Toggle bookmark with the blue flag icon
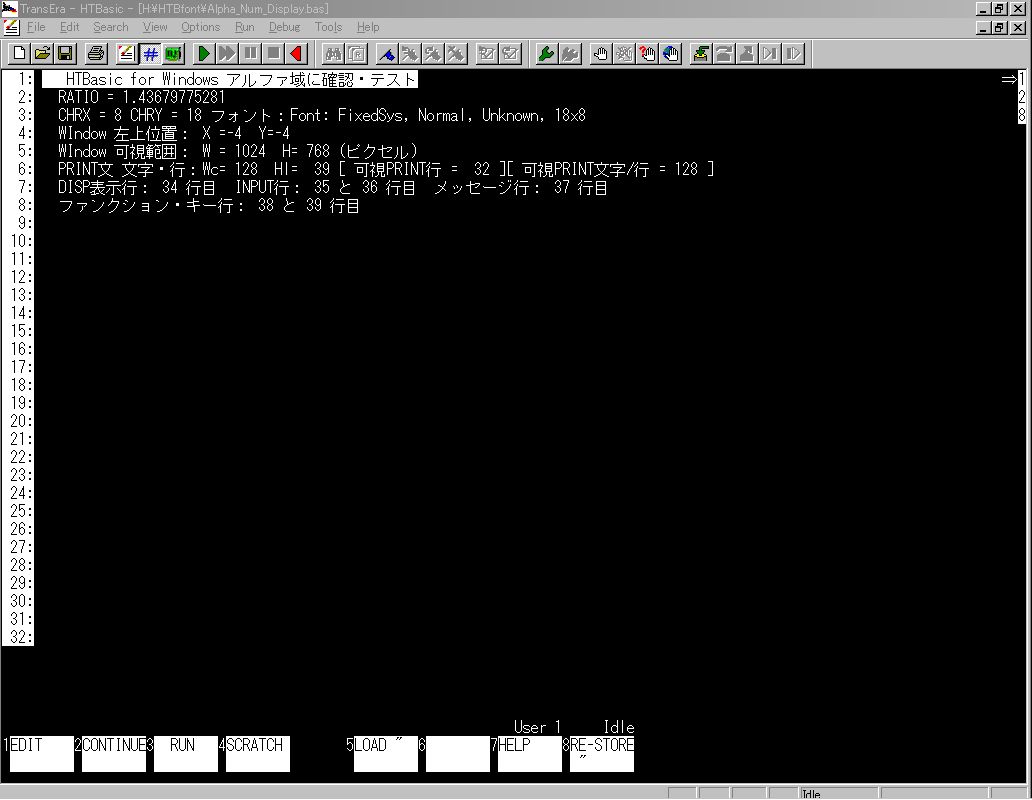This screenshot has width=1032, height=800. (x=387, y=53)
